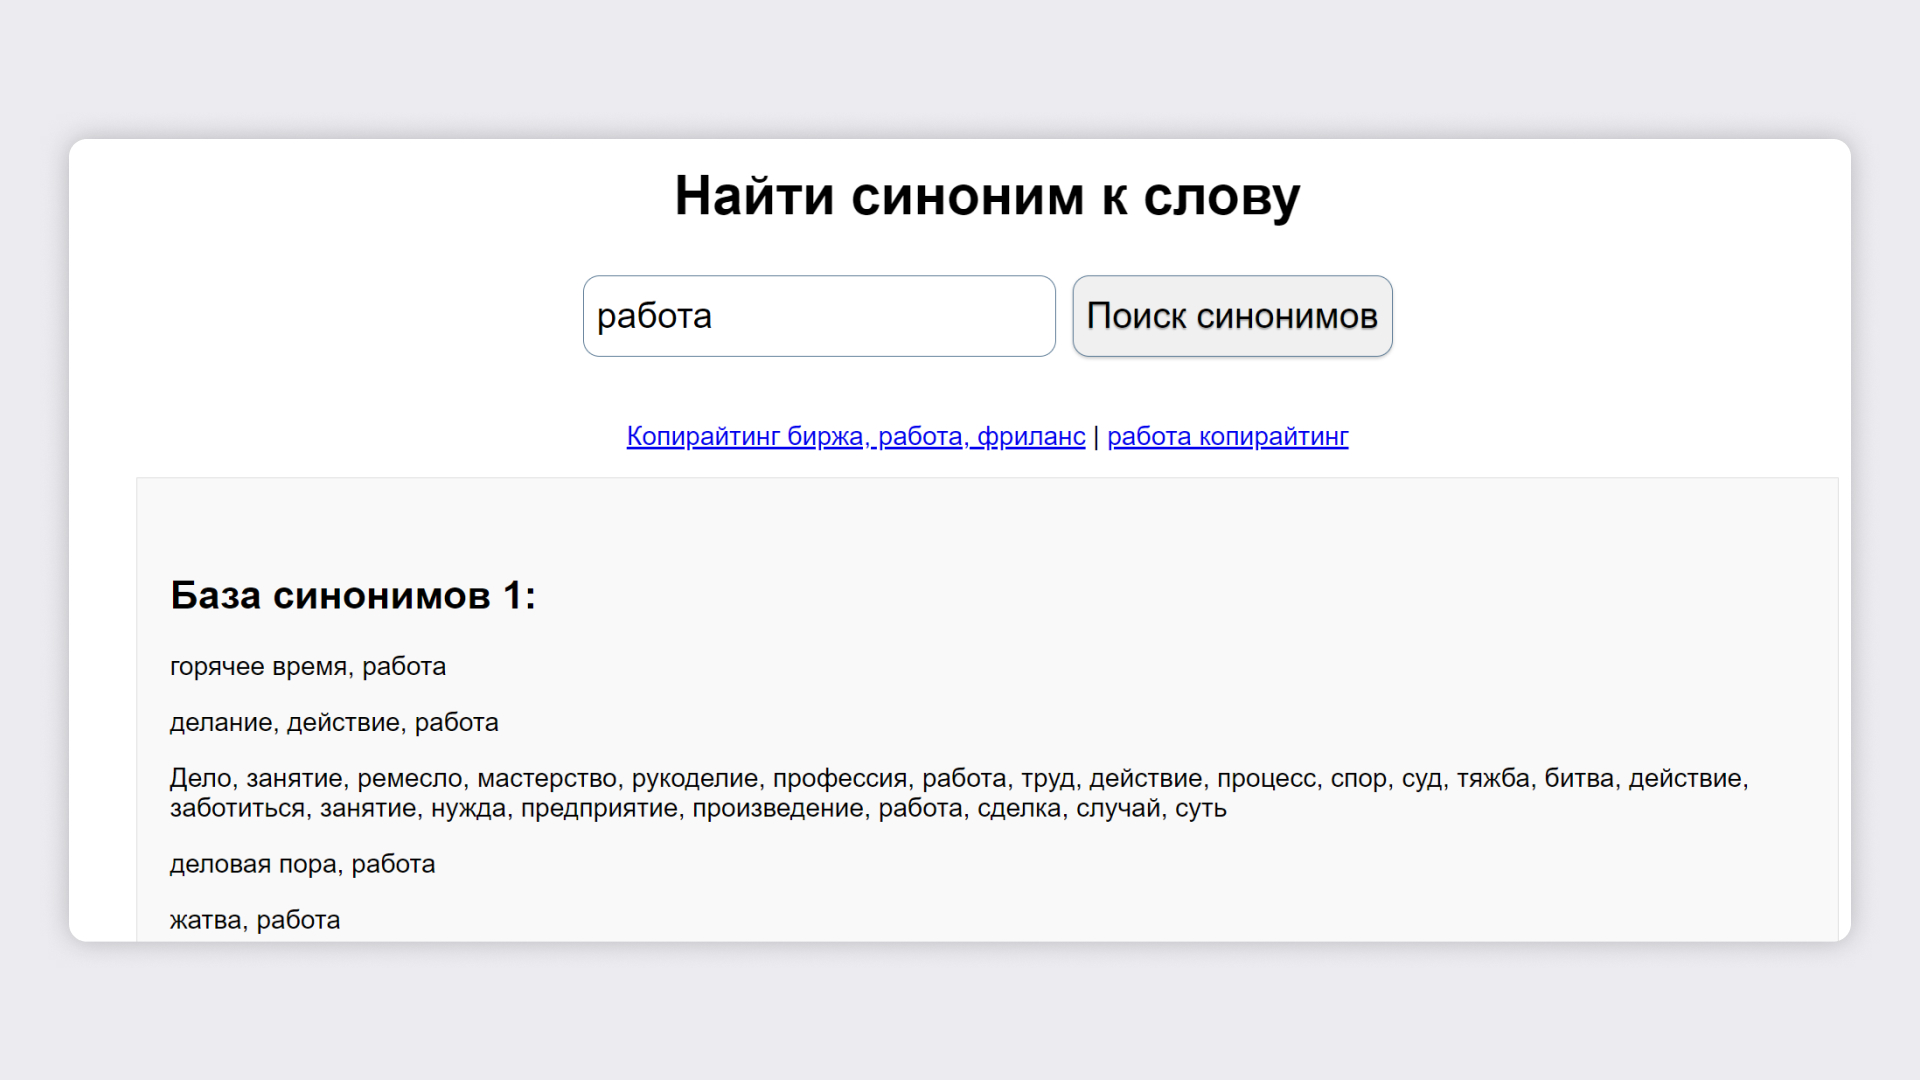Click the line "деловая пора, работа"
The image size is (1920, 1080).
pyautogui.click(x=303, y=864)
